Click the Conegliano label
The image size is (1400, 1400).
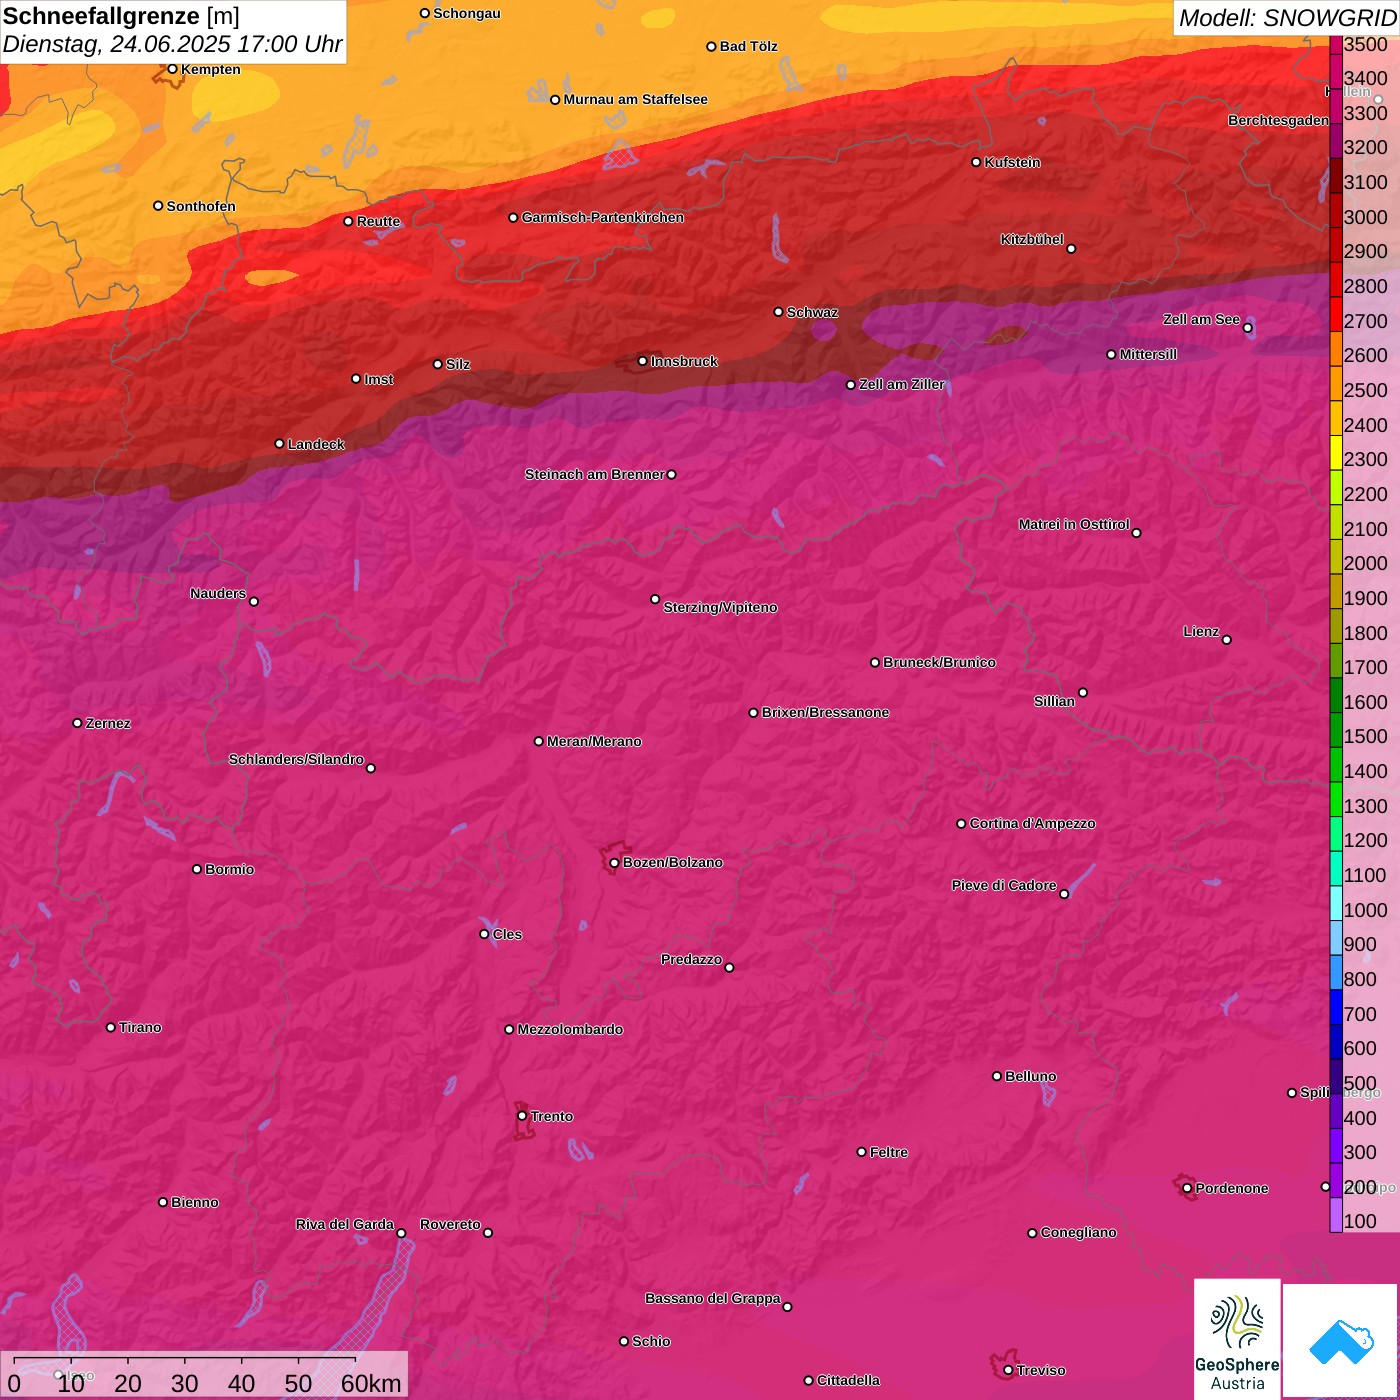click(x=1078, y=1232)
